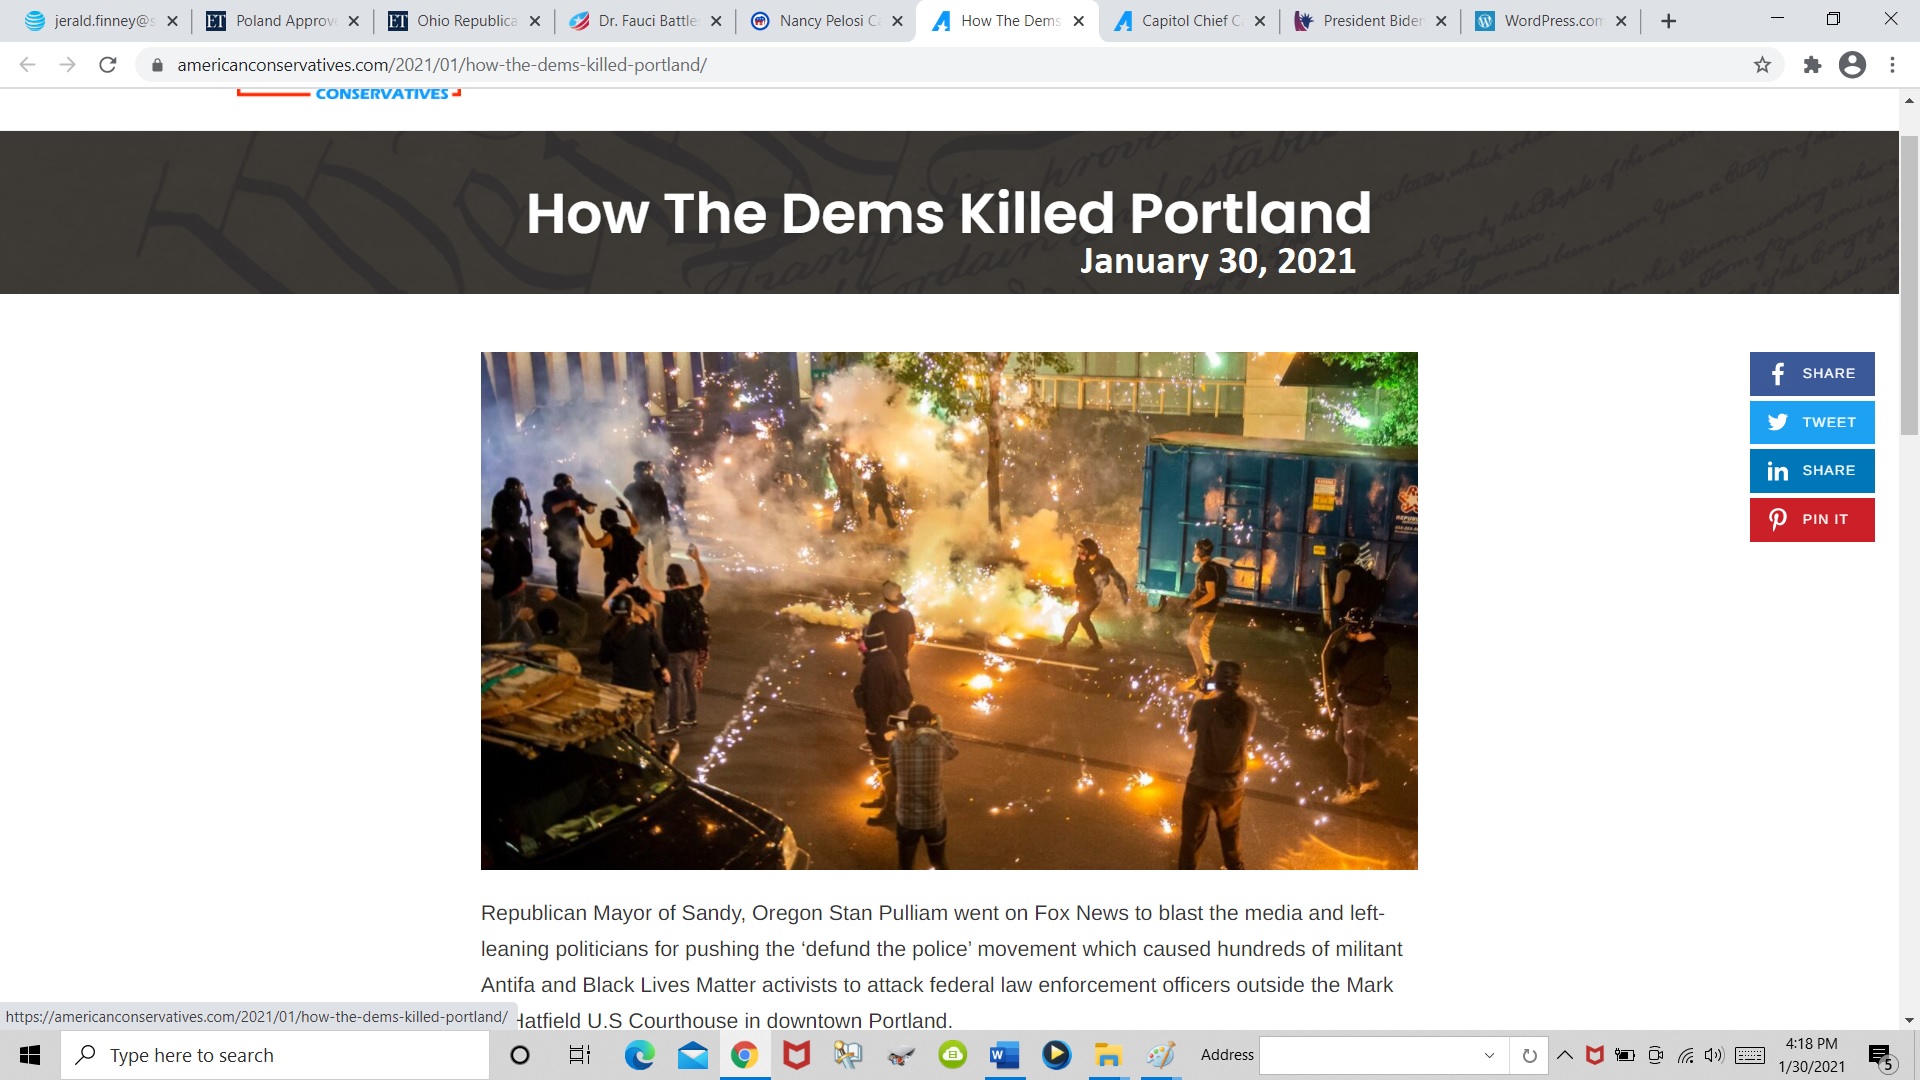Expand the taskbar Address dropdown

1489,1055
